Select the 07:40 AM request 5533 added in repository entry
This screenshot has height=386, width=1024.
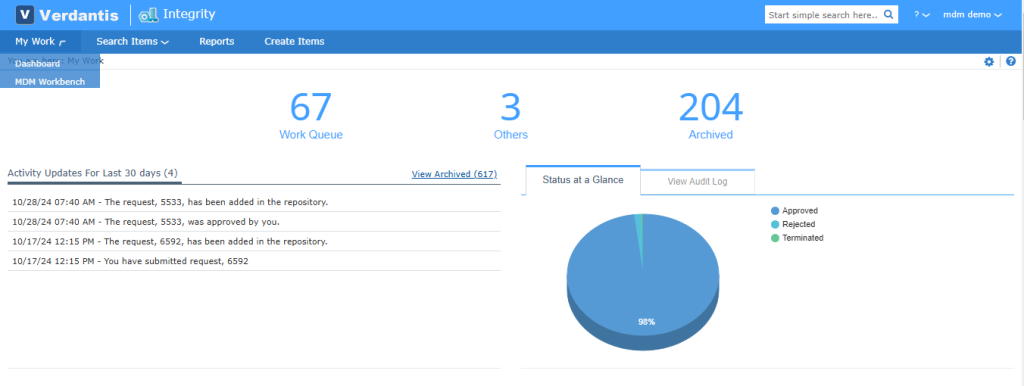pyautogui.click(x=254, y=202)
